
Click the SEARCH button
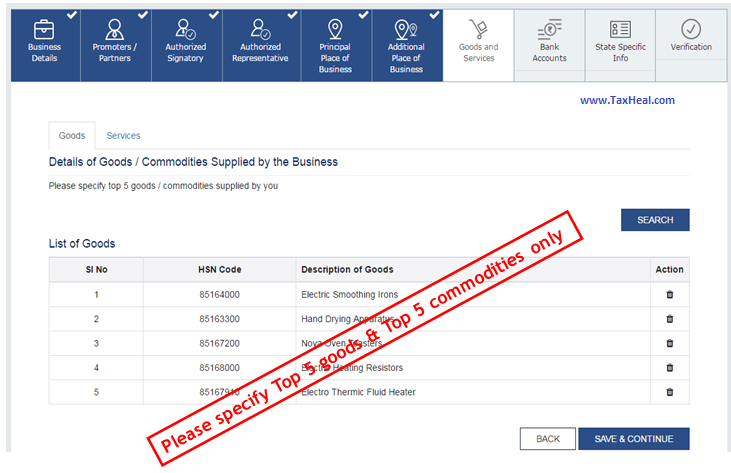point(655,220)
